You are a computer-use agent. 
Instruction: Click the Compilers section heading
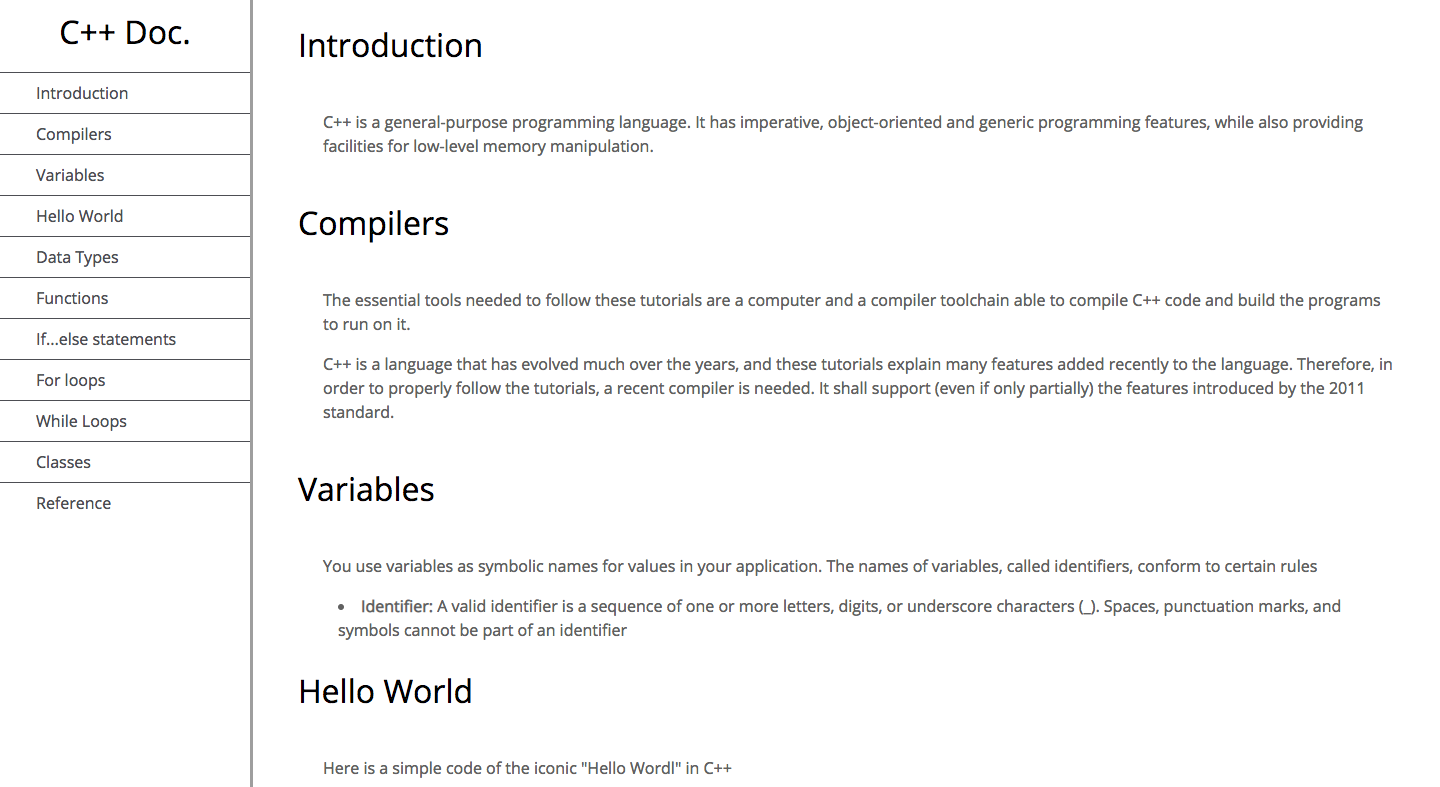click(x=373, y=223)
